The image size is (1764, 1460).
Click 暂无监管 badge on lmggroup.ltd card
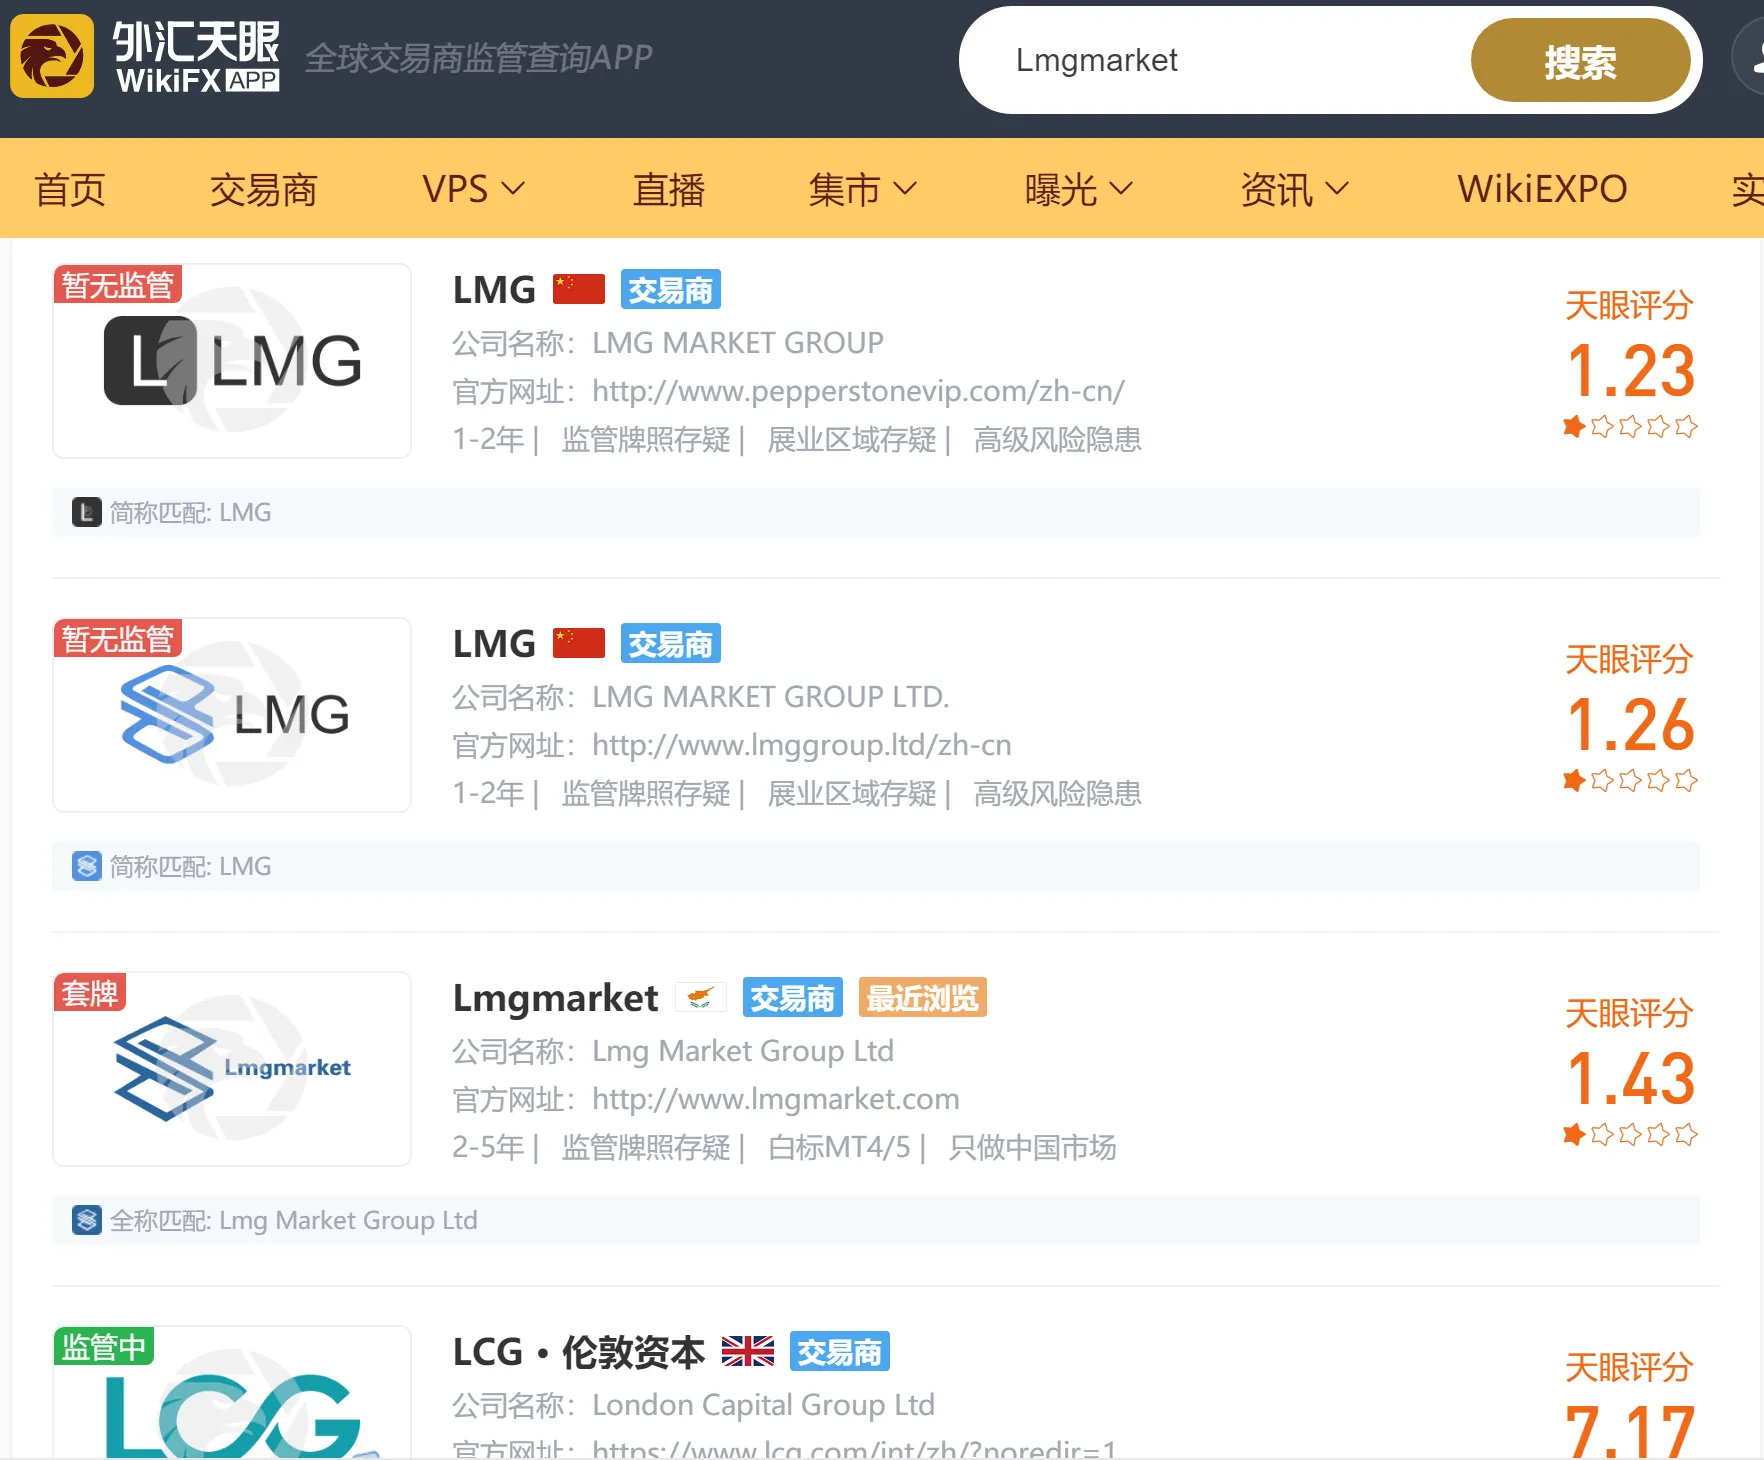coord(118,639)
